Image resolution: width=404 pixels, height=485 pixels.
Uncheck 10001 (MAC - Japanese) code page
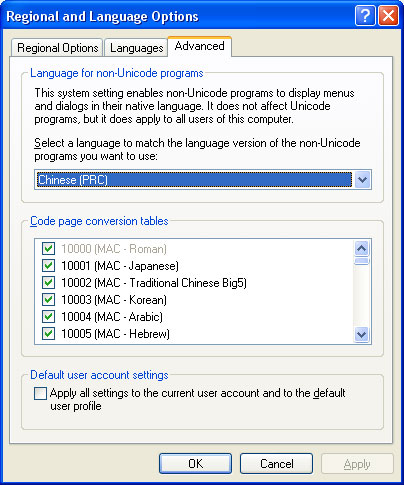(49, 266)
